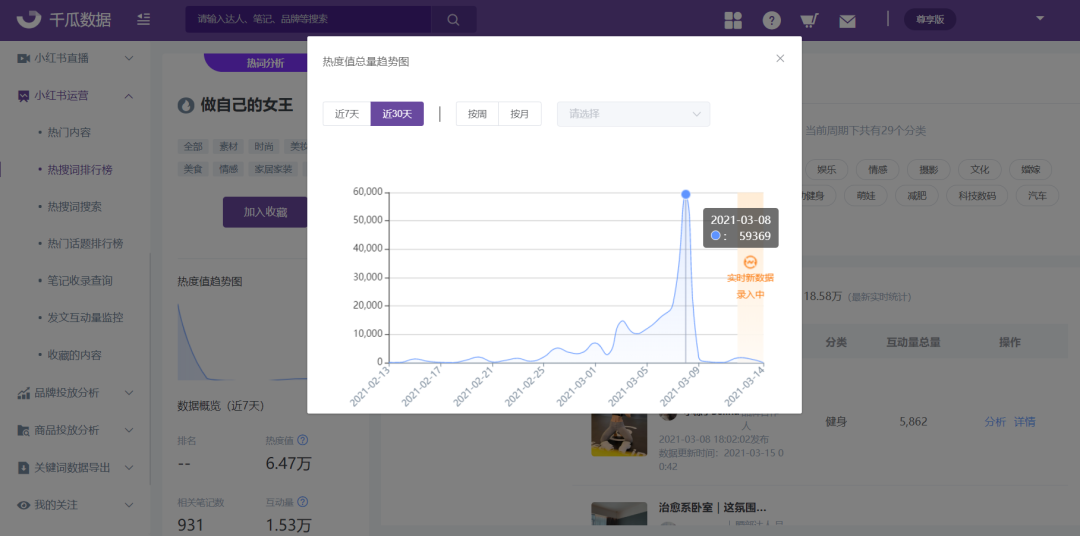This screenshot has width=1080, height=536.
Task: Click the 详情 link in the table row
Action: tap(1025, 422)
